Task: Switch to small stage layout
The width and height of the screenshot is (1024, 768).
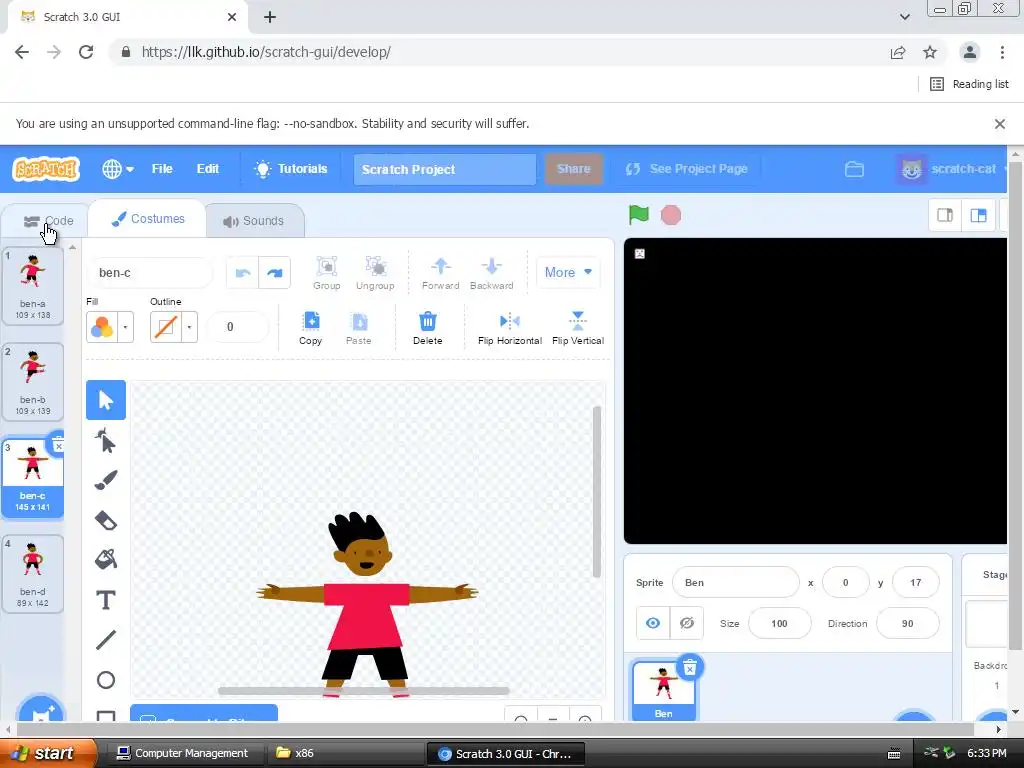Action: (x=945, y=215)
